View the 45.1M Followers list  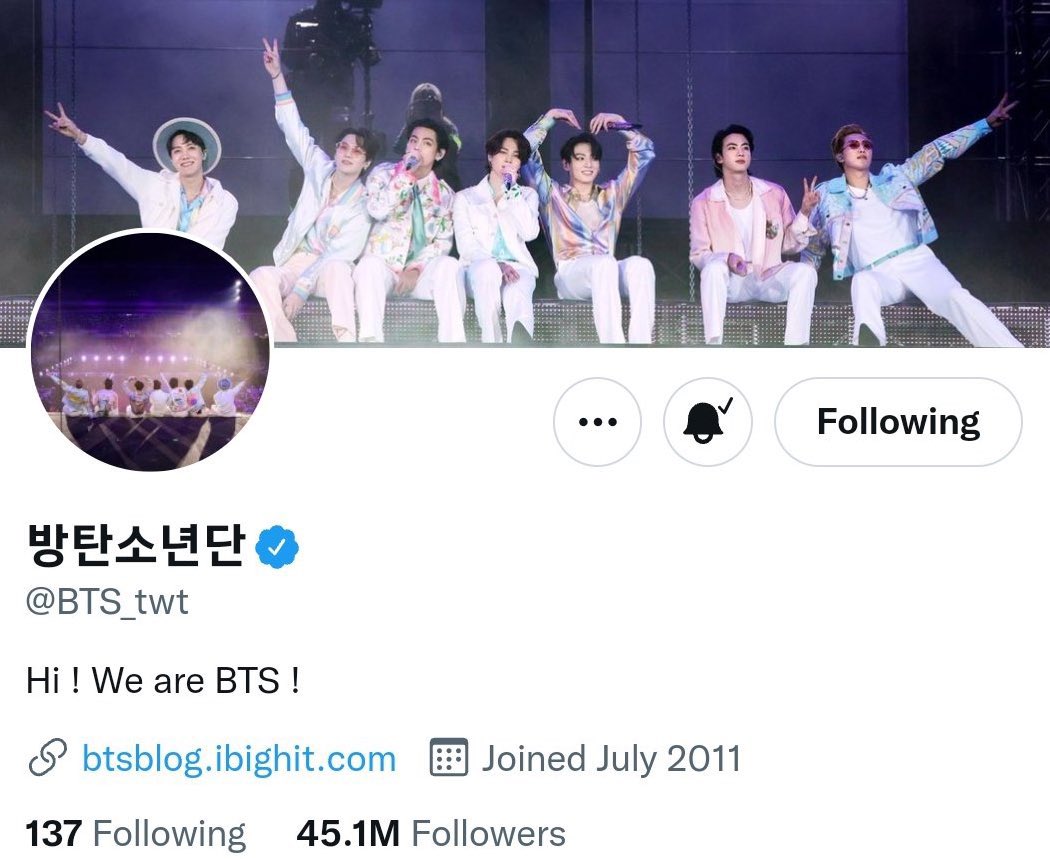tap(431, 834)
